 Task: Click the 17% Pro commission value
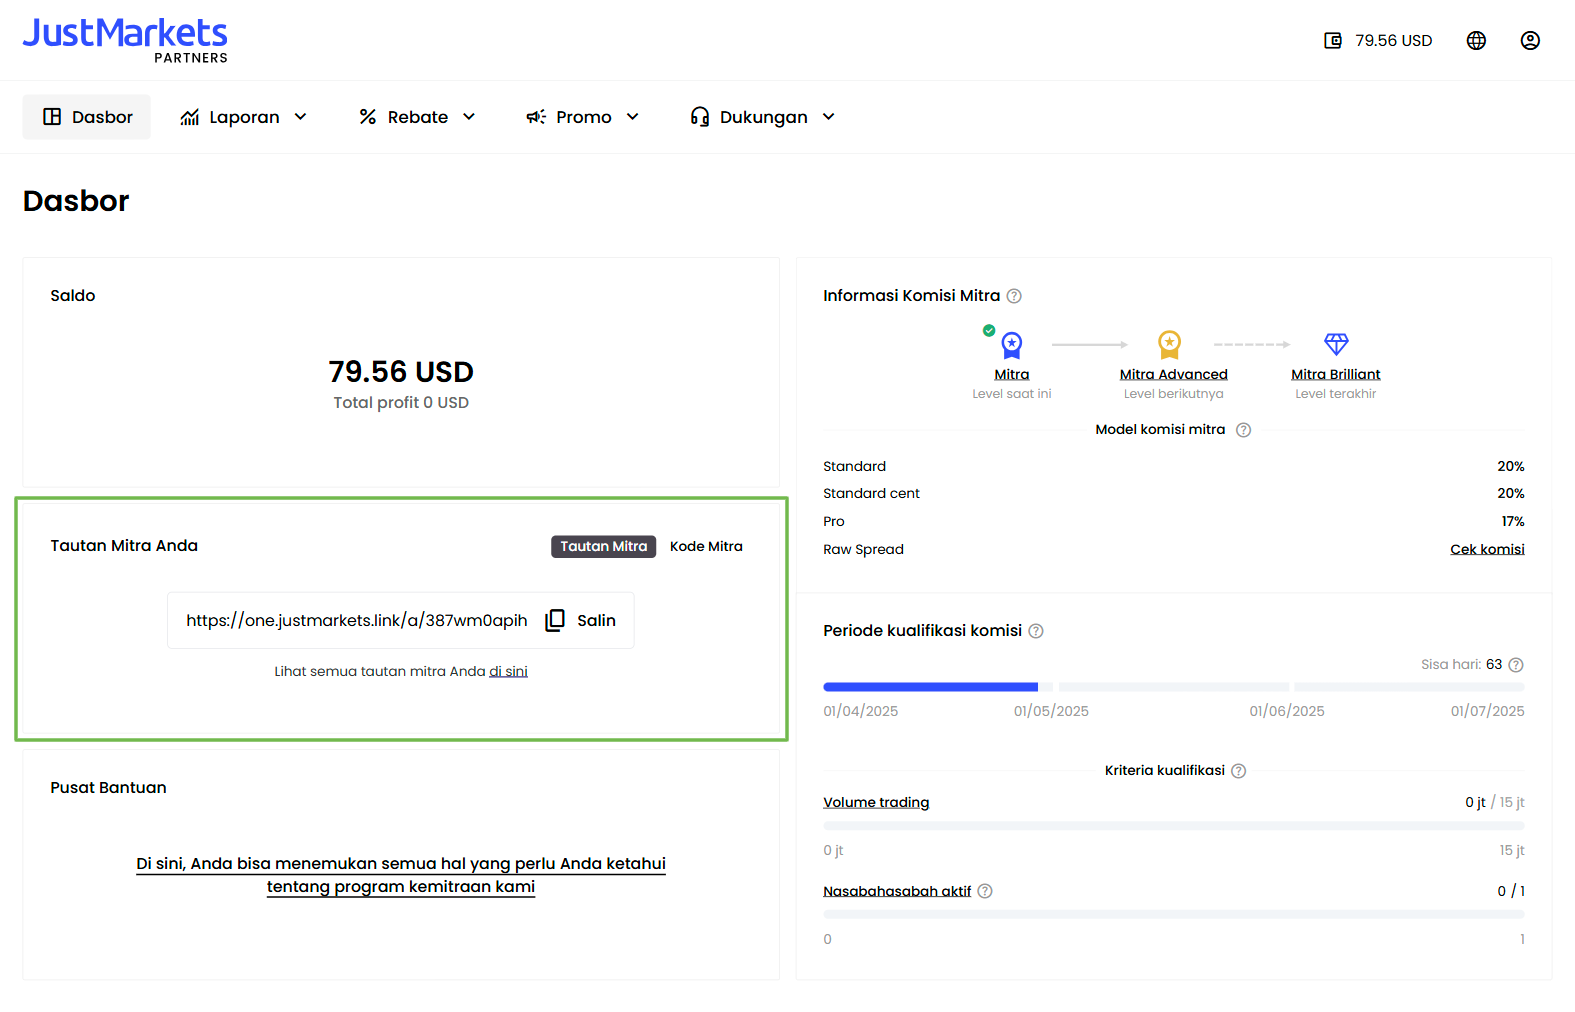[1513, 522]
